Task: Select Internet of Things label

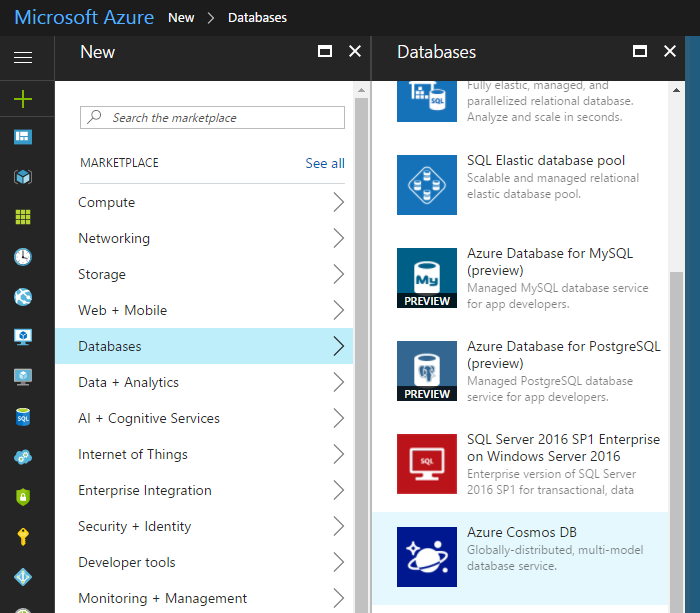Action: click(x=133, y=454)
